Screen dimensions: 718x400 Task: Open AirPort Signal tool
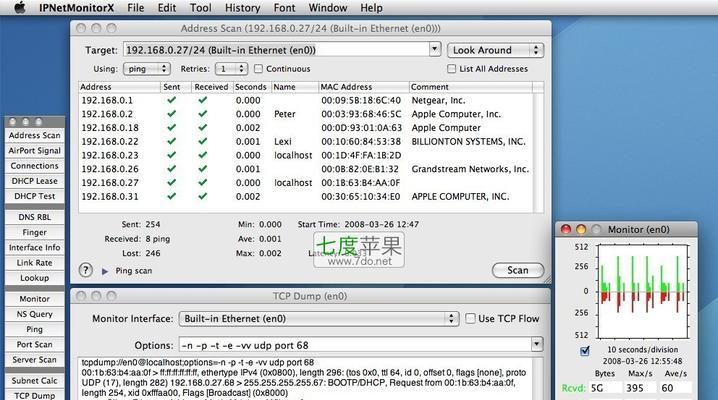point(34,151)
